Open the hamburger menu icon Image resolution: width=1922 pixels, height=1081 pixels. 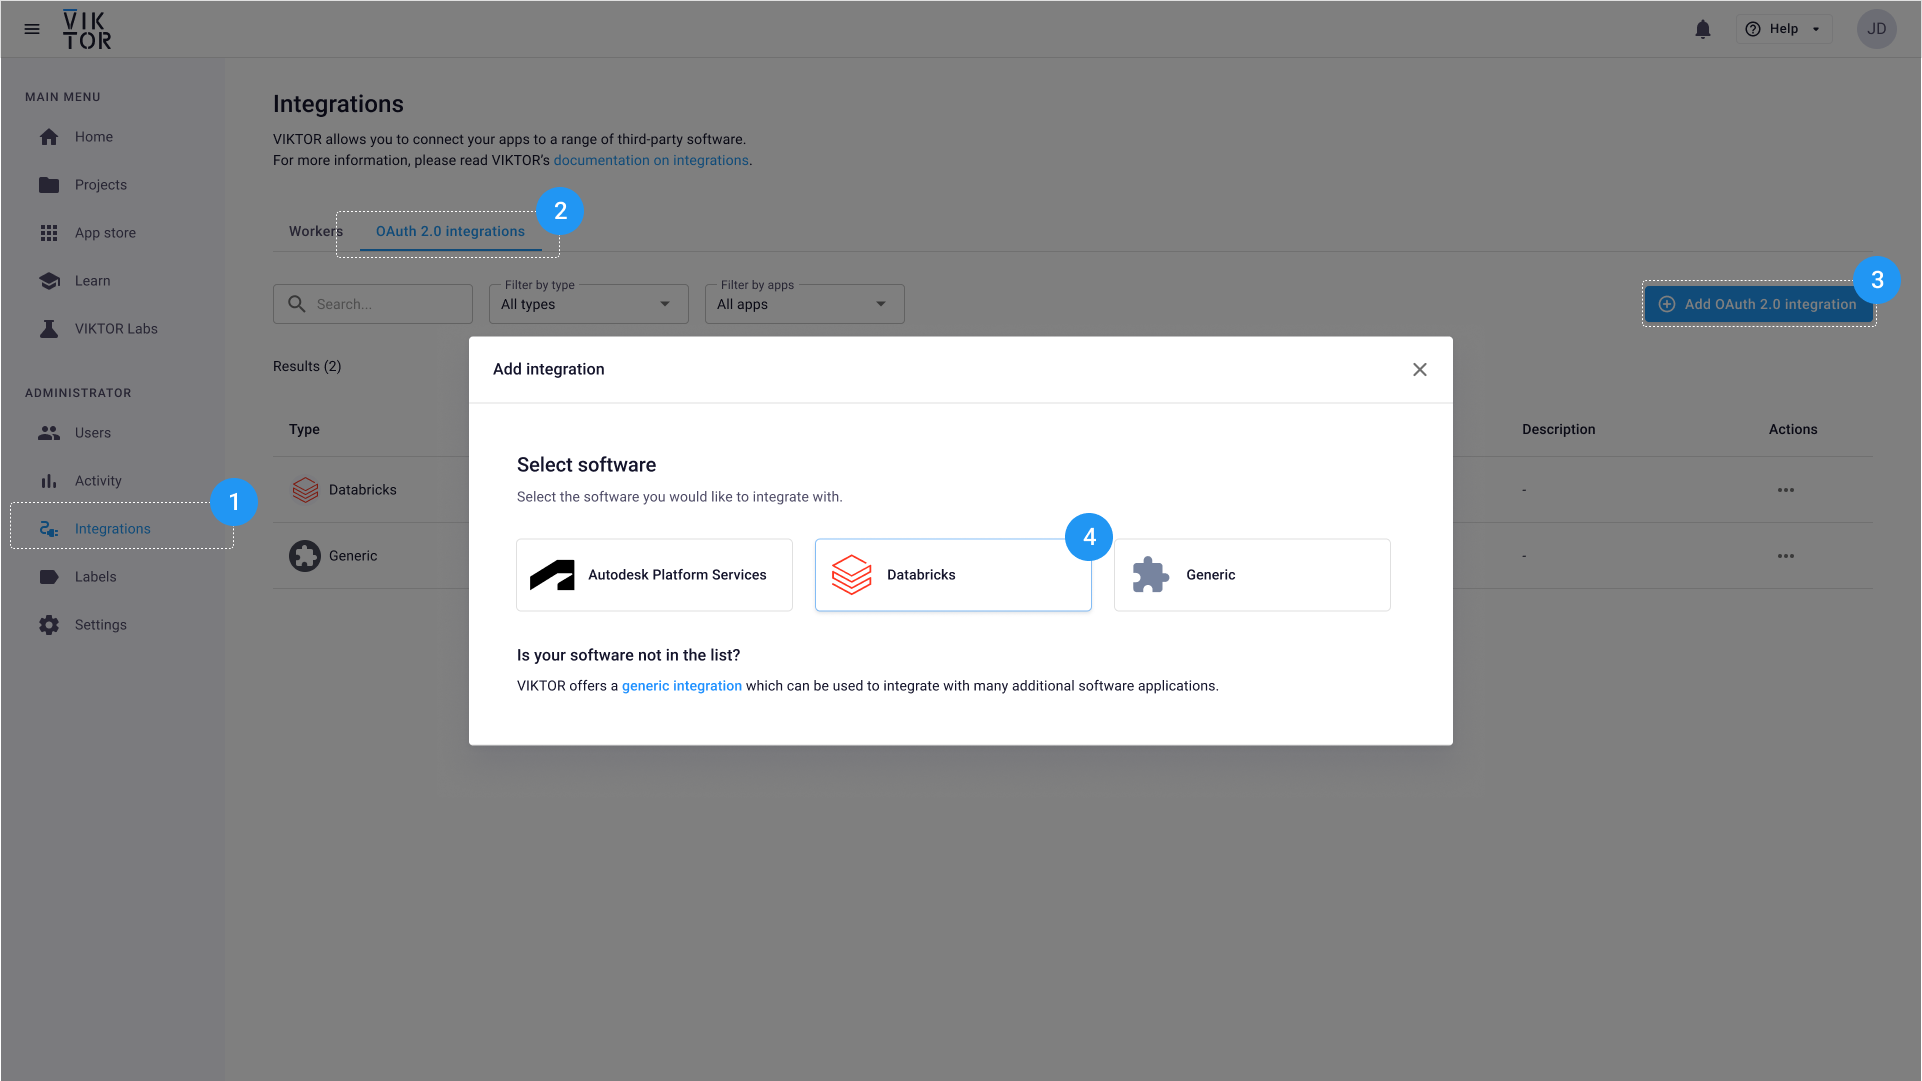[x=32, y=29]
